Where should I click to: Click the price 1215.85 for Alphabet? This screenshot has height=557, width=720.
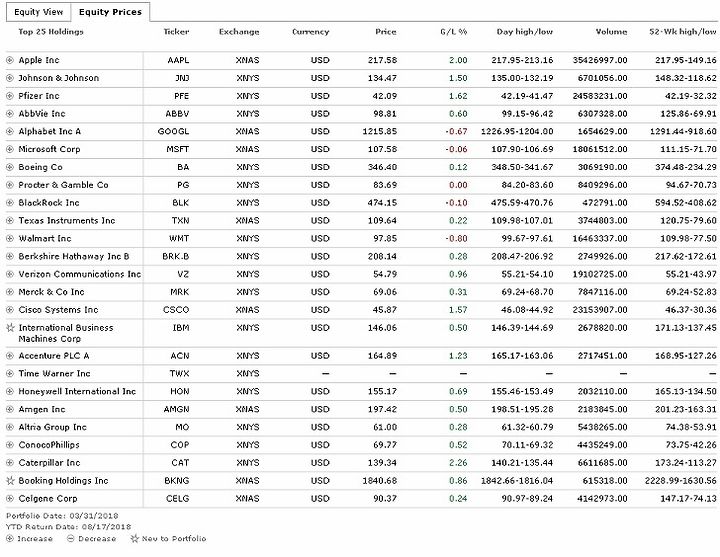pyautogui.click(x=380, y=131)
